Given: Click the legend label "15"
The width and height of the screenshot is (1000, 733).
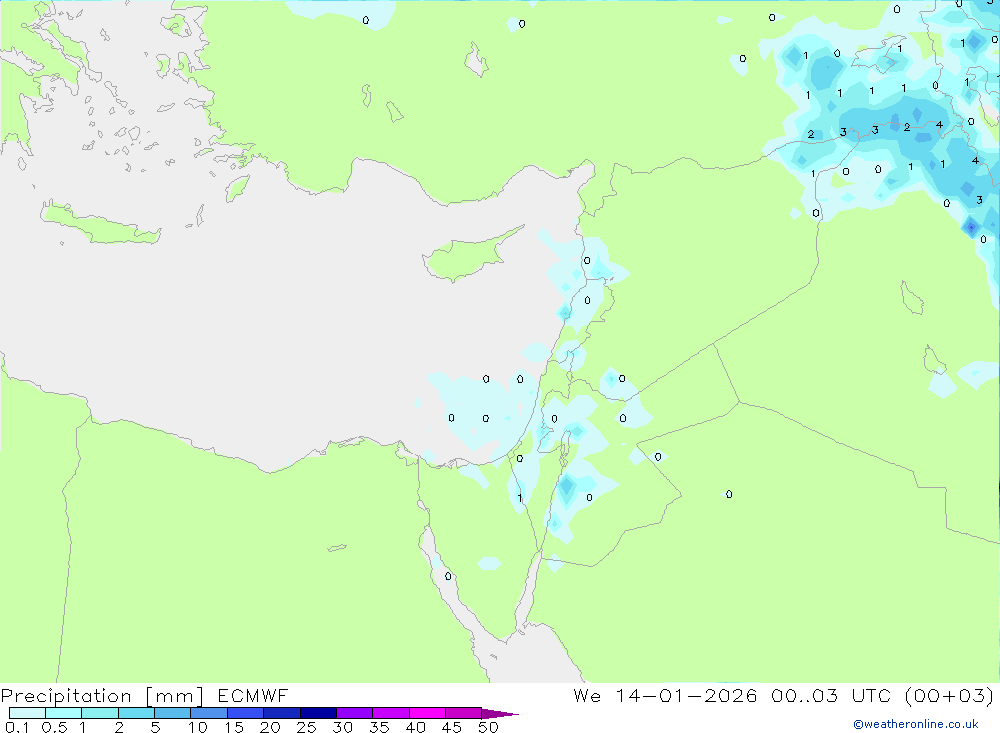Looking at the screenshot, I should point(234,727).
